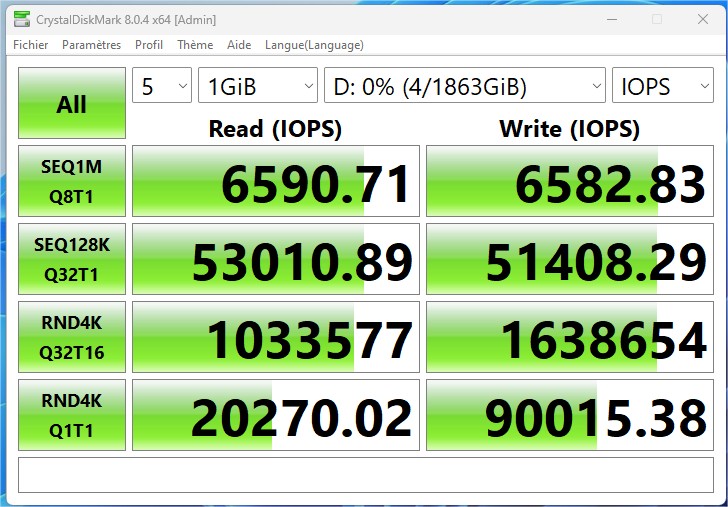Change the IOPS unit dropdown
This screenshot has width=728, height=507.
[x=663, y=85]
